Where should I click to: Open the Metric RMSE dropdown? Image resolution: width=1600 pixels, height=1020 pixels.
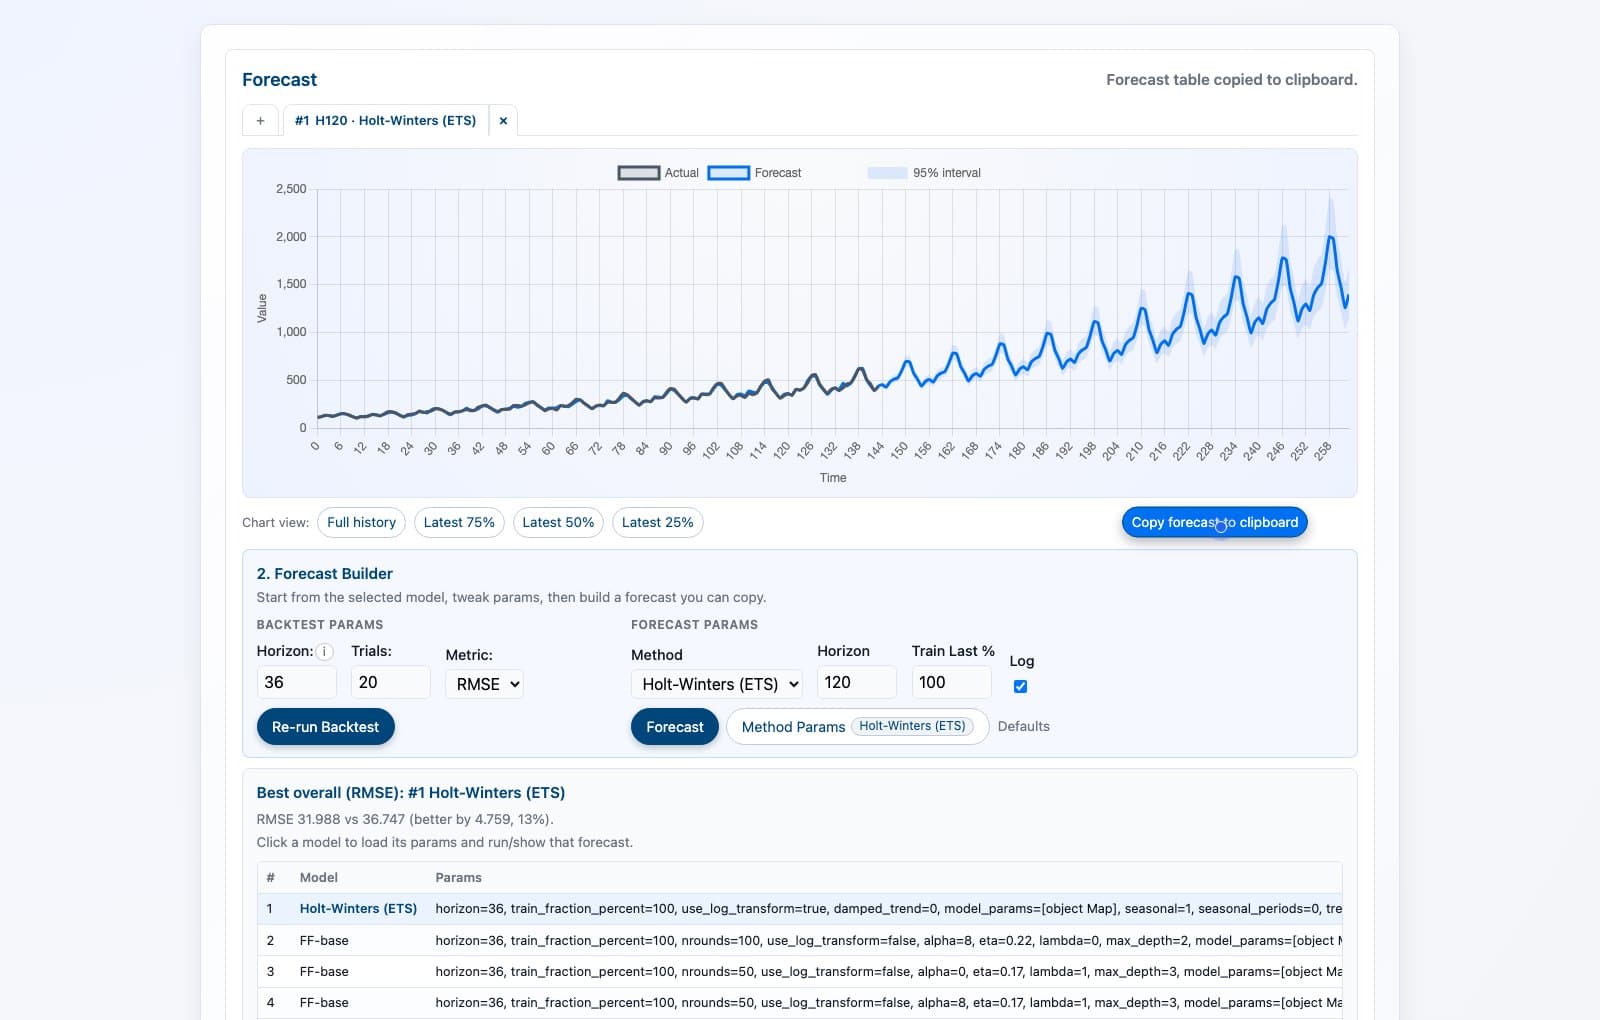click(485, 684)
